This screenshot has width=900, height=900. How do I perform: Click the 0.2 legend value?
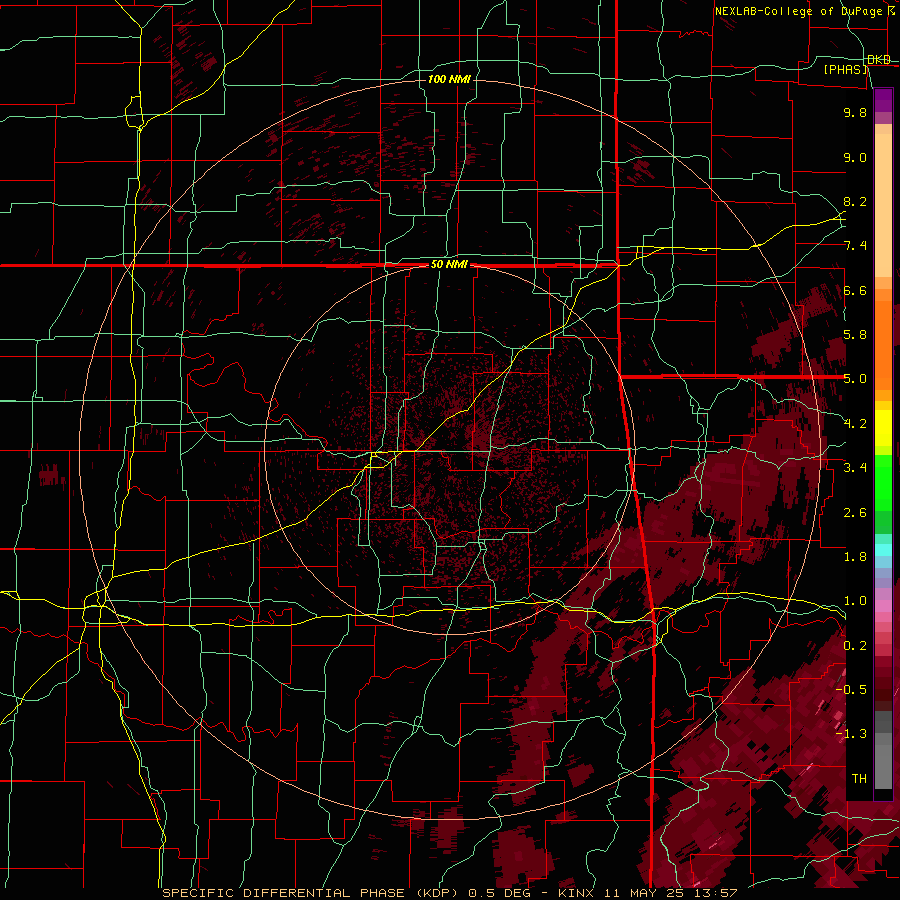[855, 646]
